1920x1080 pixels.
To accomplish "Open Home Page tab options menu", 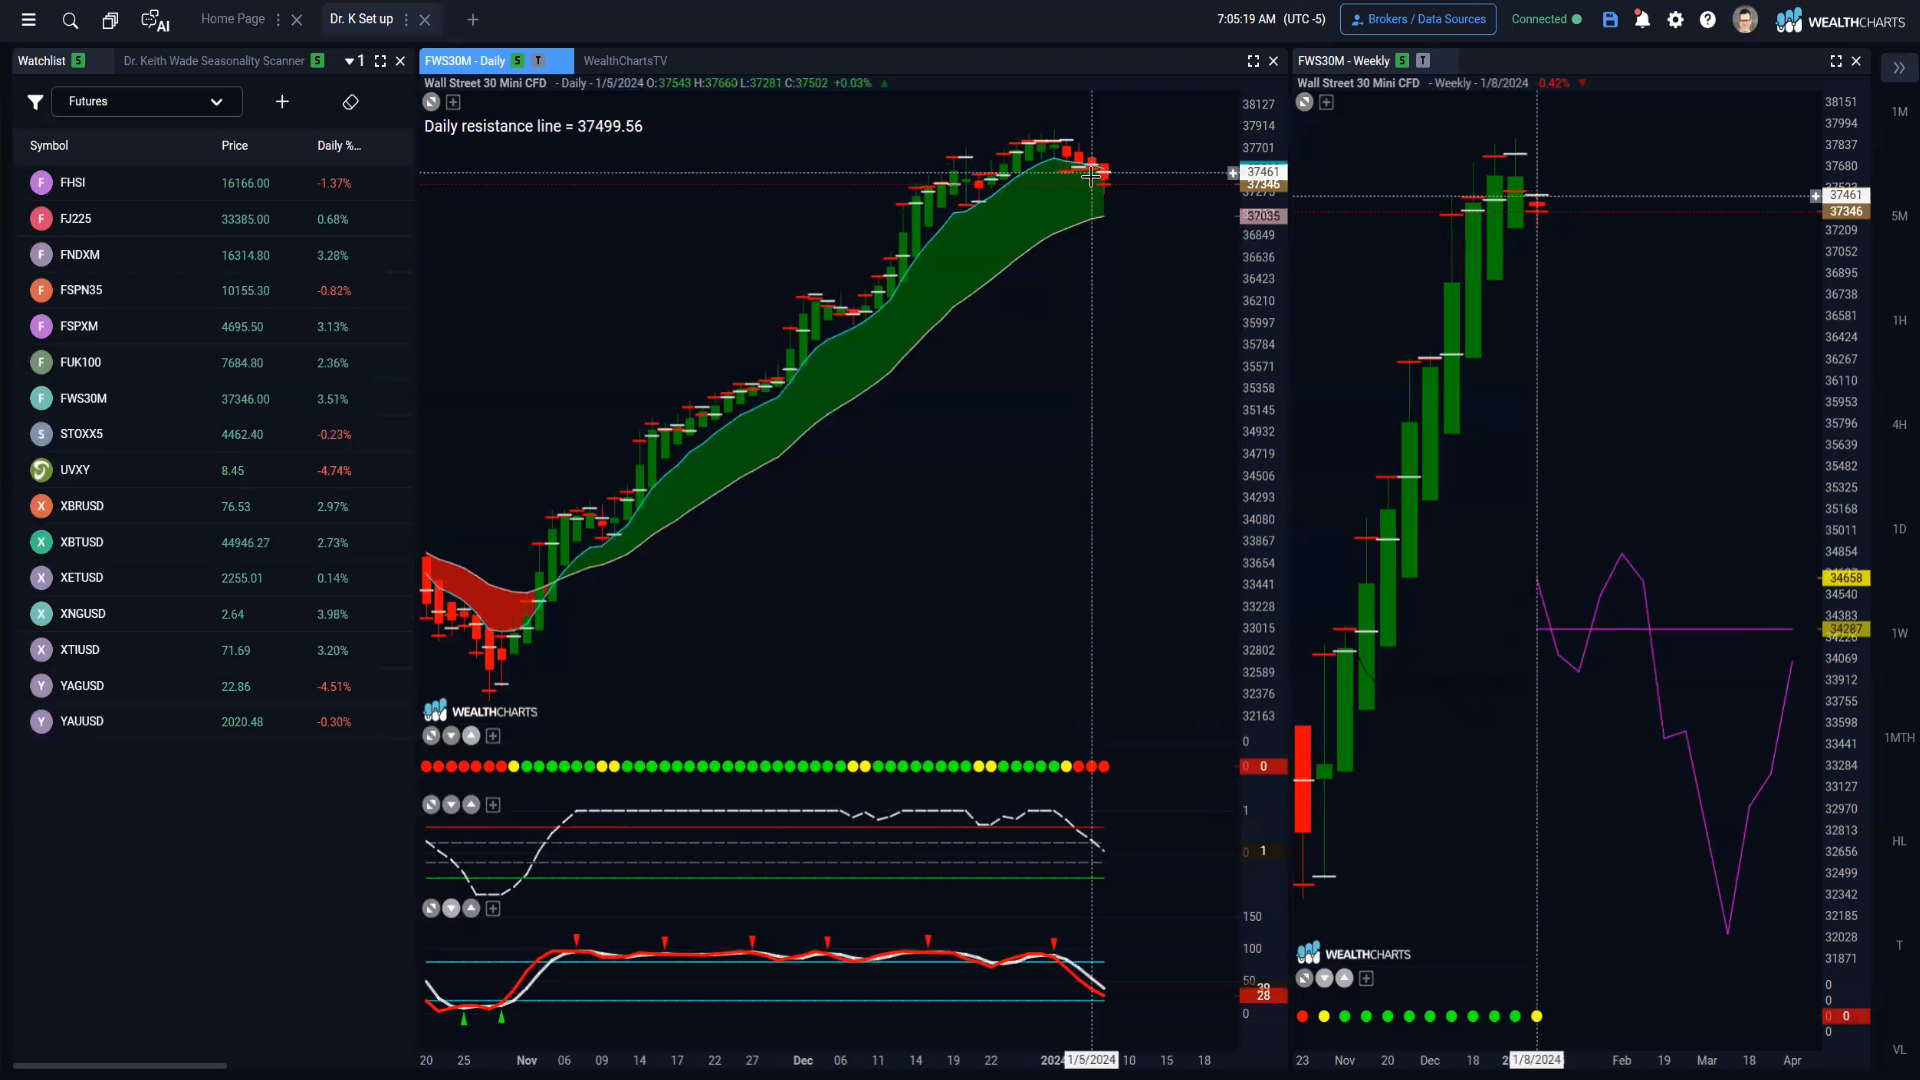I will pos(279,20).
